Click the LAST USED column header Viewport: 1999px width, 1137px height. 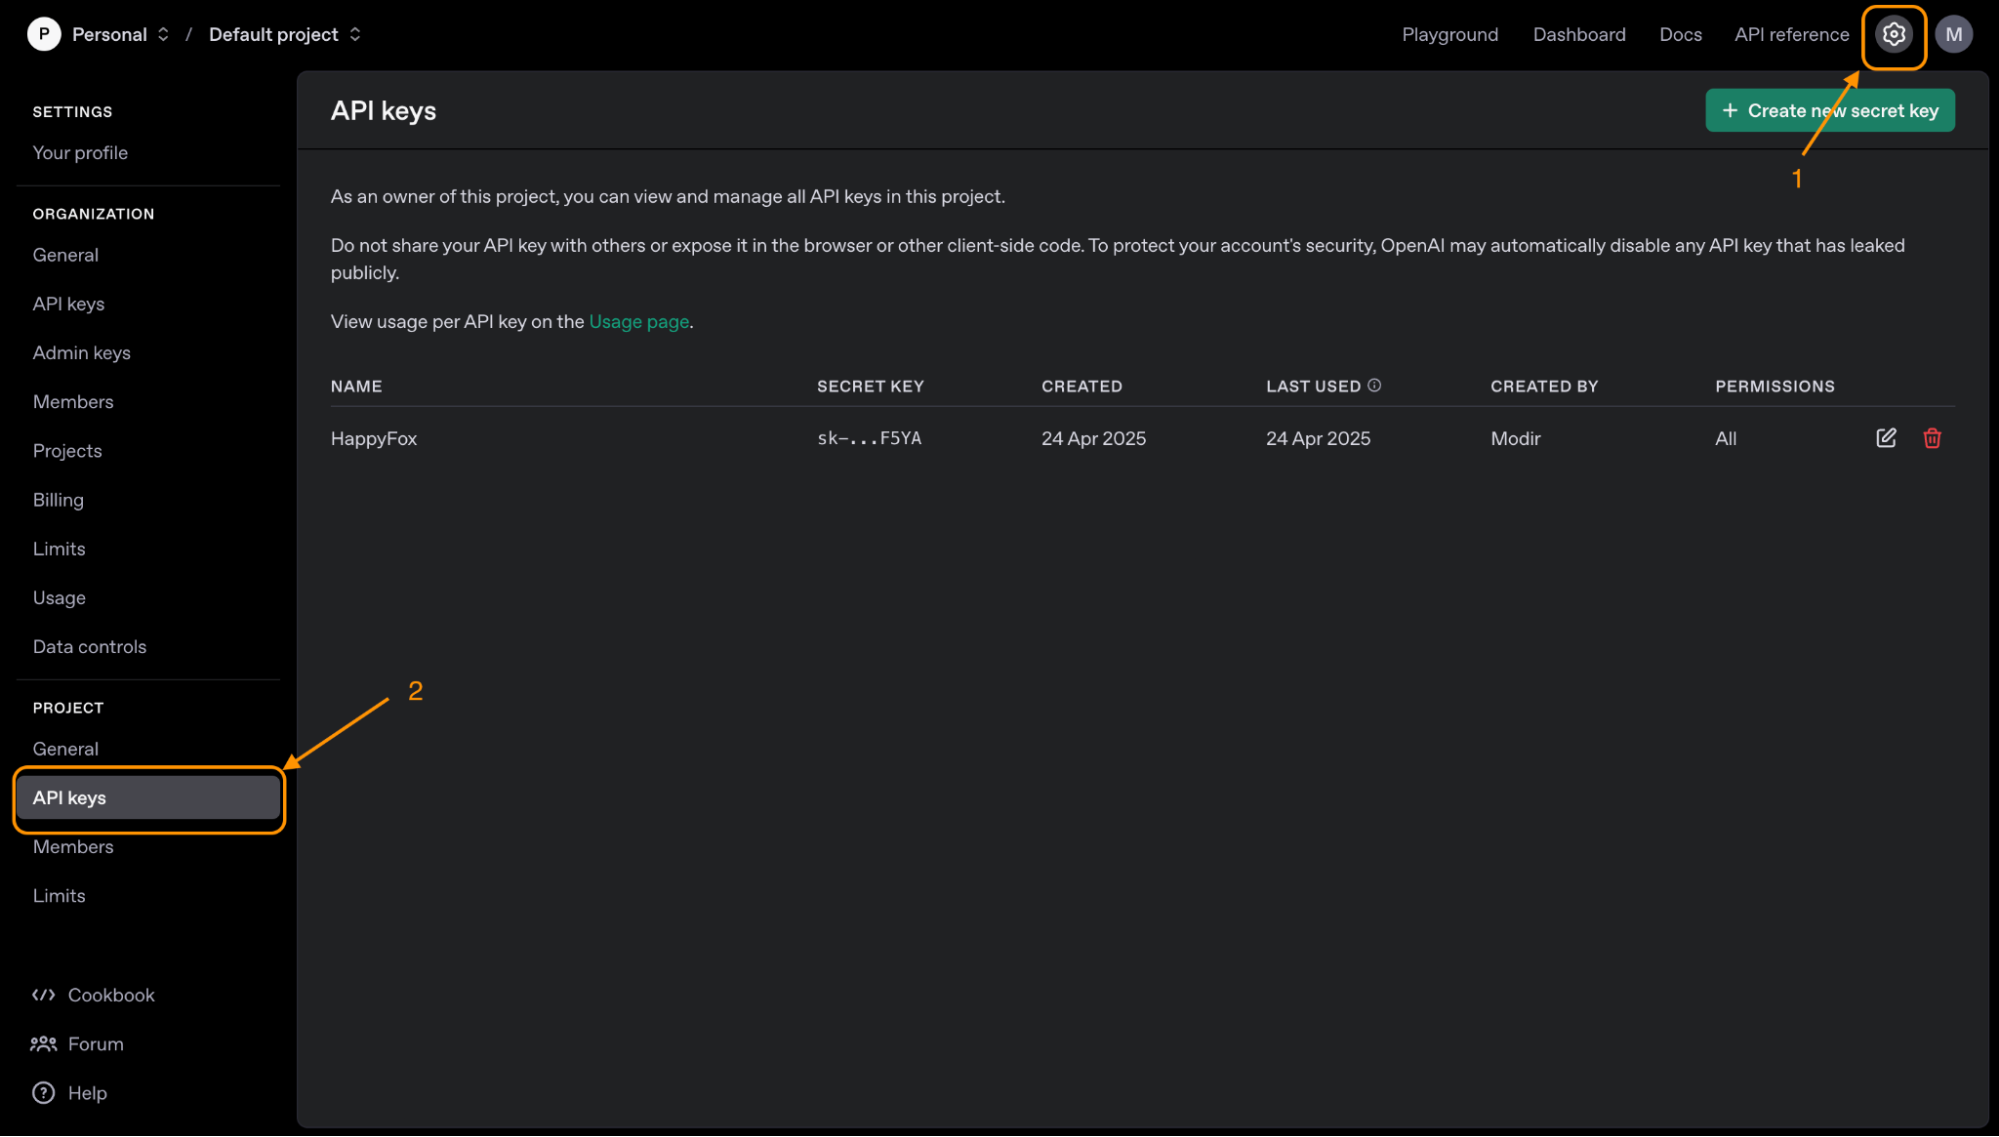click(x=1313, y=386)
